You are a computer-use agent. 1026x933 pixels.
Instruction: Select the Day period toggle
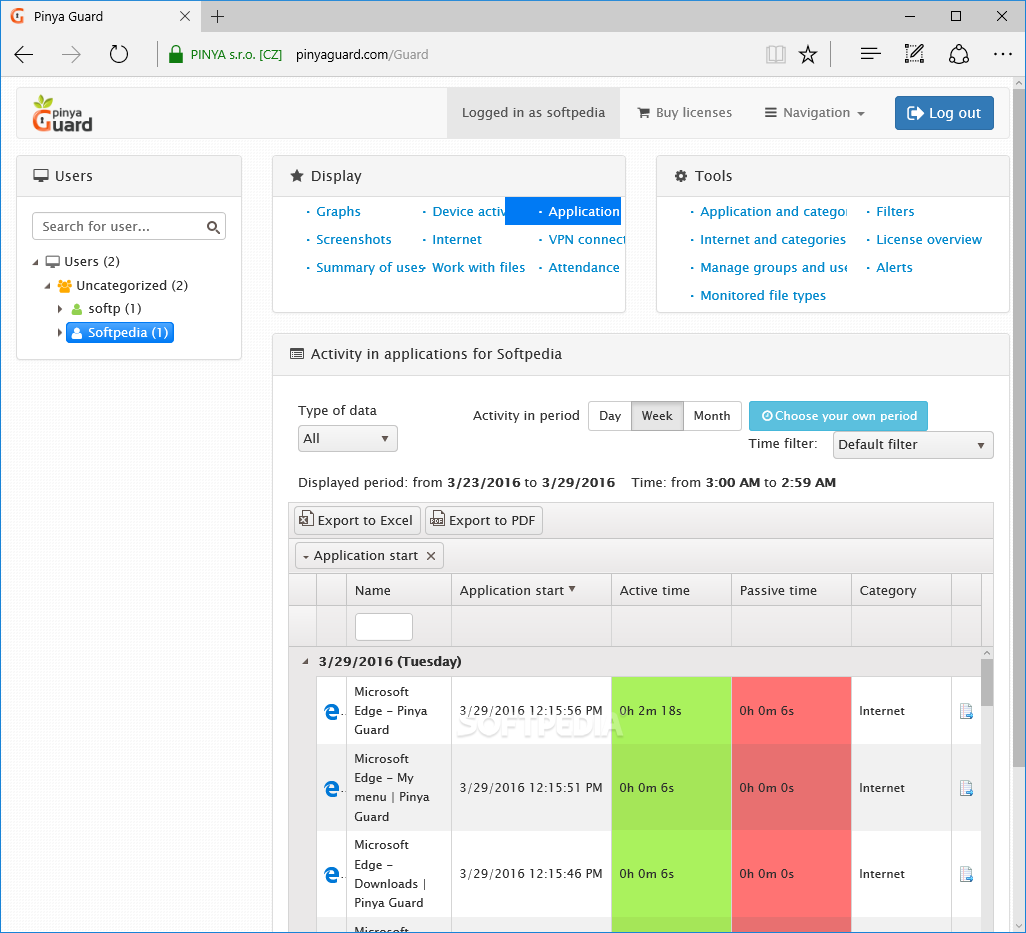coord(610,416)
